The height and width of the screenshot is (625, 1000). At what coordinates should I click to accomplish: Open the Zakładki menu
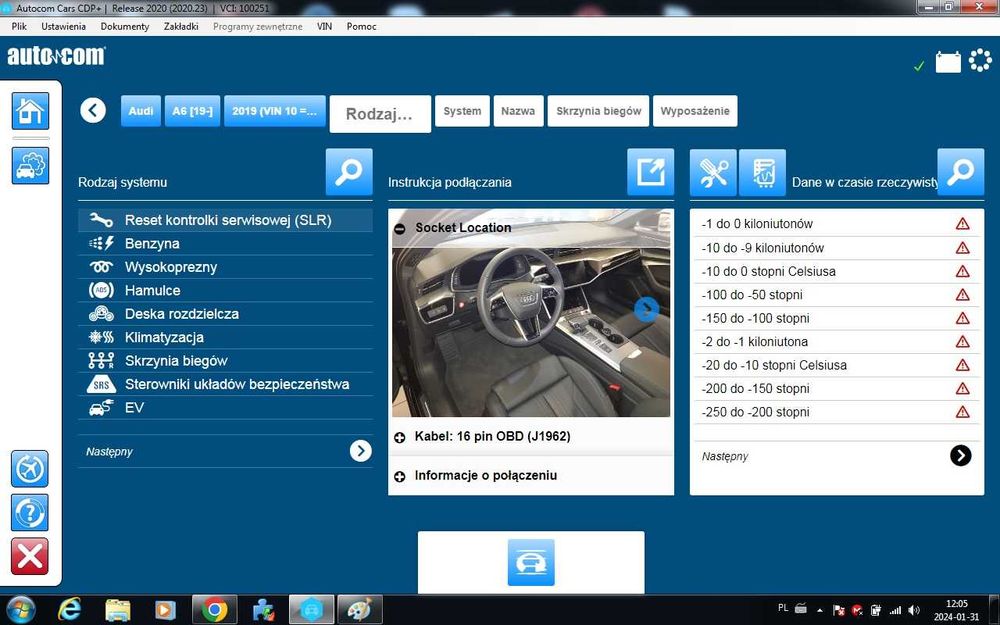point(181,26)
